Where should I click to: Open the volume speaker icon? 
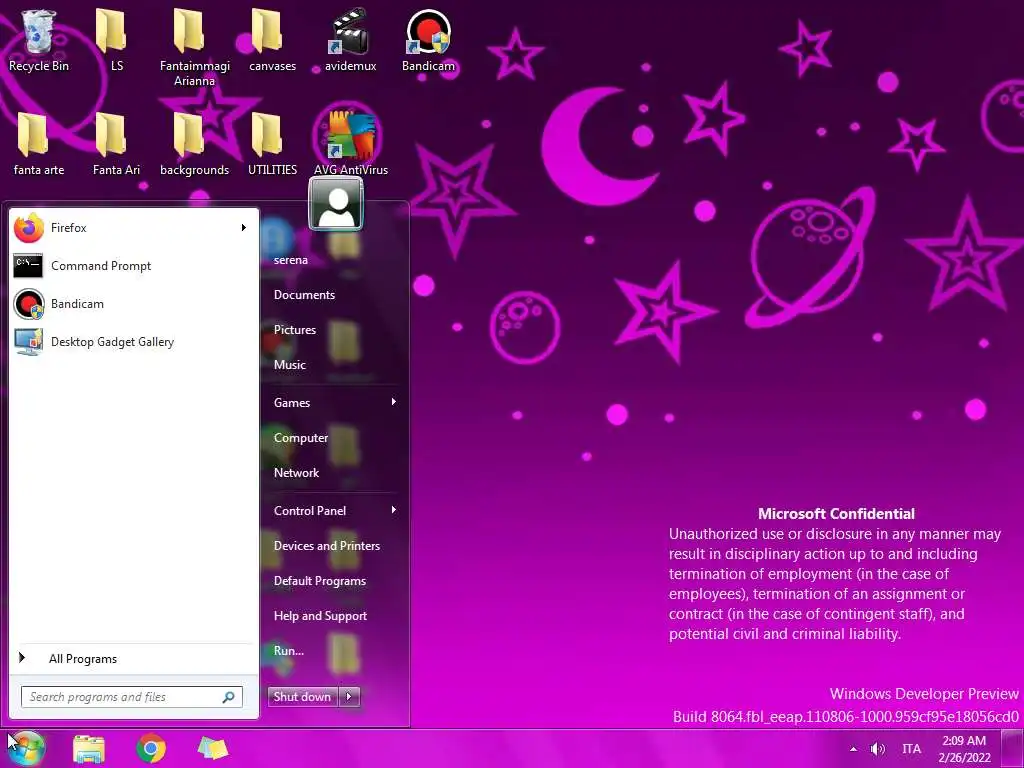(x=878, y=749)
